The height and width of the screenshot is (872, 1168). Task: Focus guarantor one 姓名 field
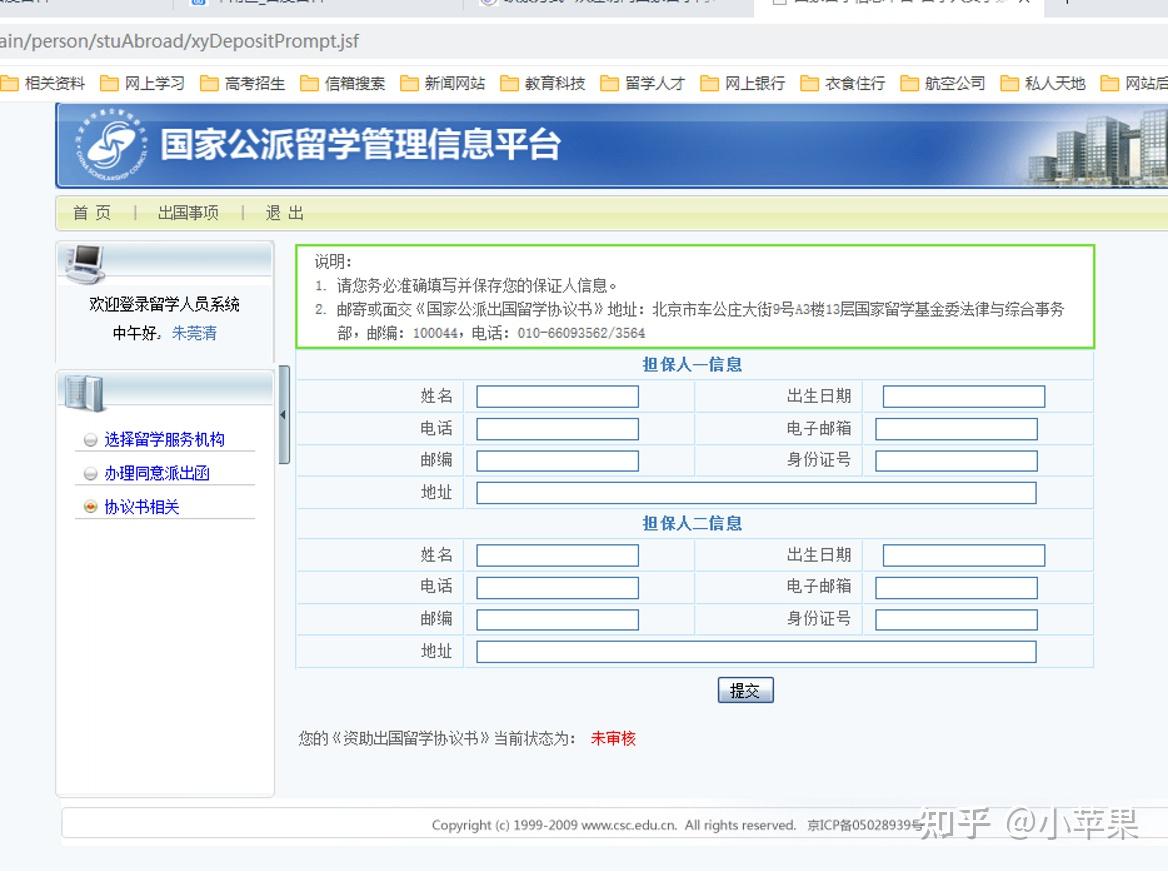click(x=557, y=396)
